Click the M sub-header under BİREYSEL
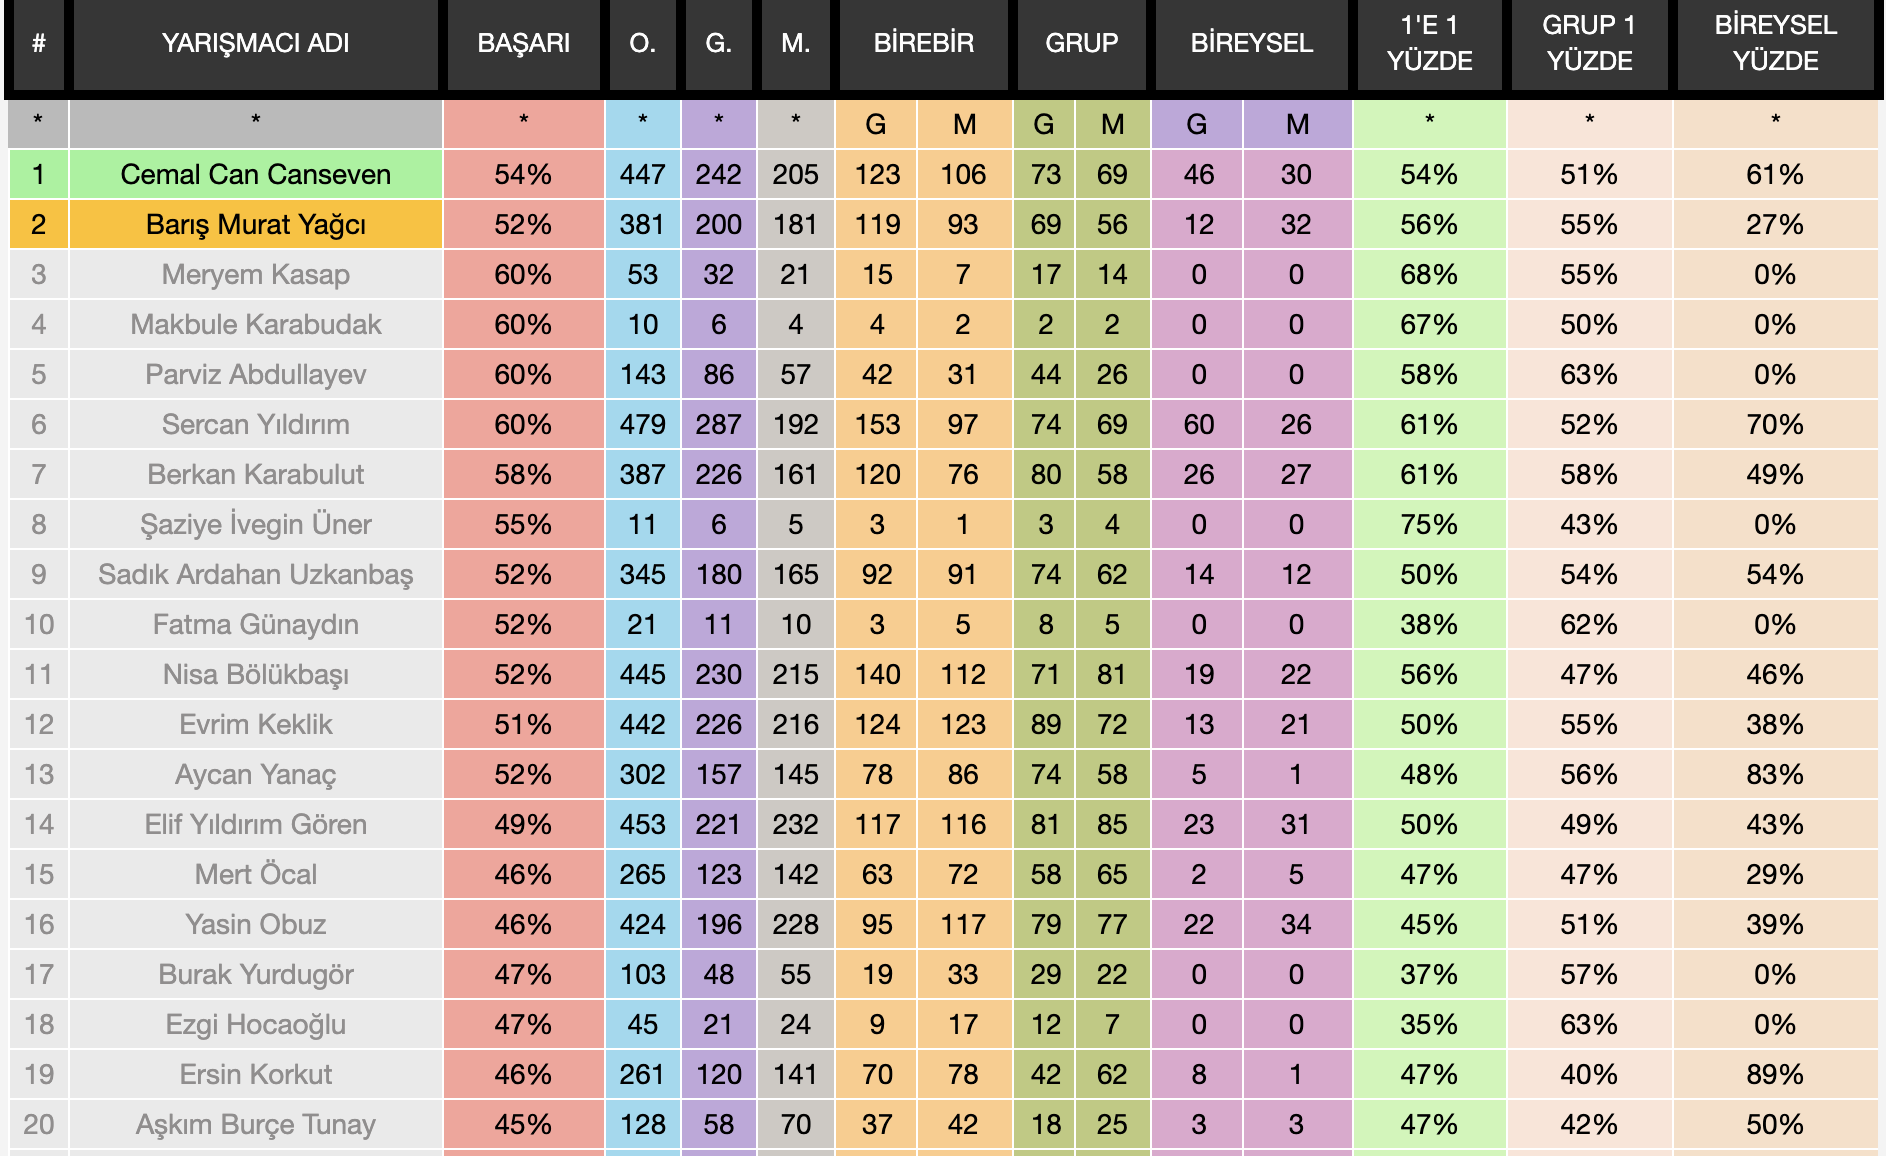Image resolution: width=1886 pixels, height=1156 pixels. coord(1297,124)
